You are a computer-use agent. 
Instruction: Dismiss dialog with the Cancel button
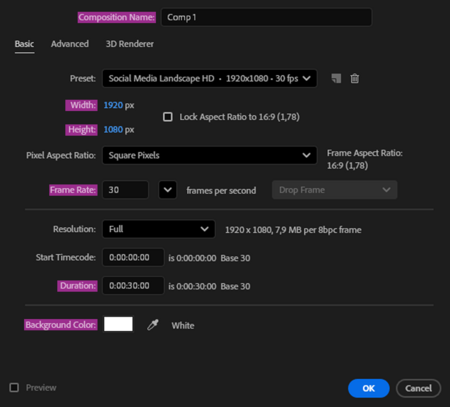point(418,388)
